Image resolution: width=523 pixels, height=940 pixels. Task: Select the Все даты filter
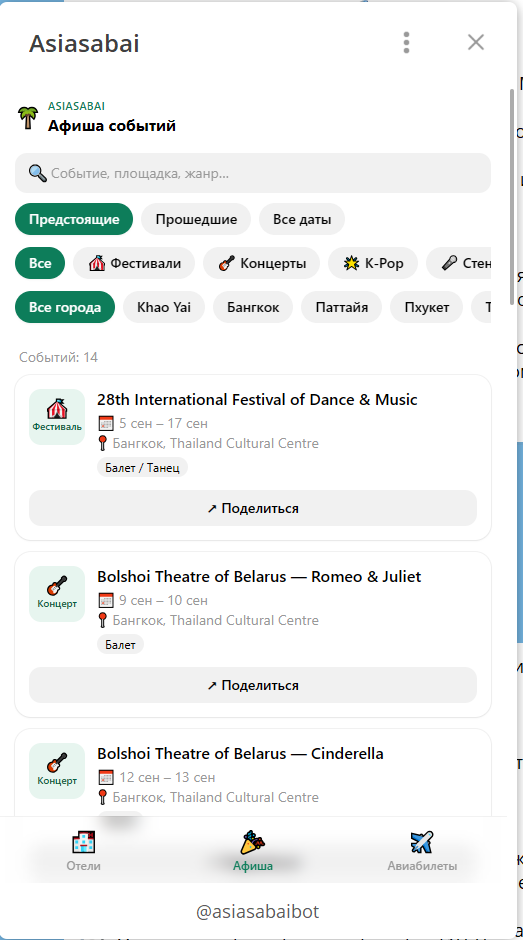(x=302, y=219)
